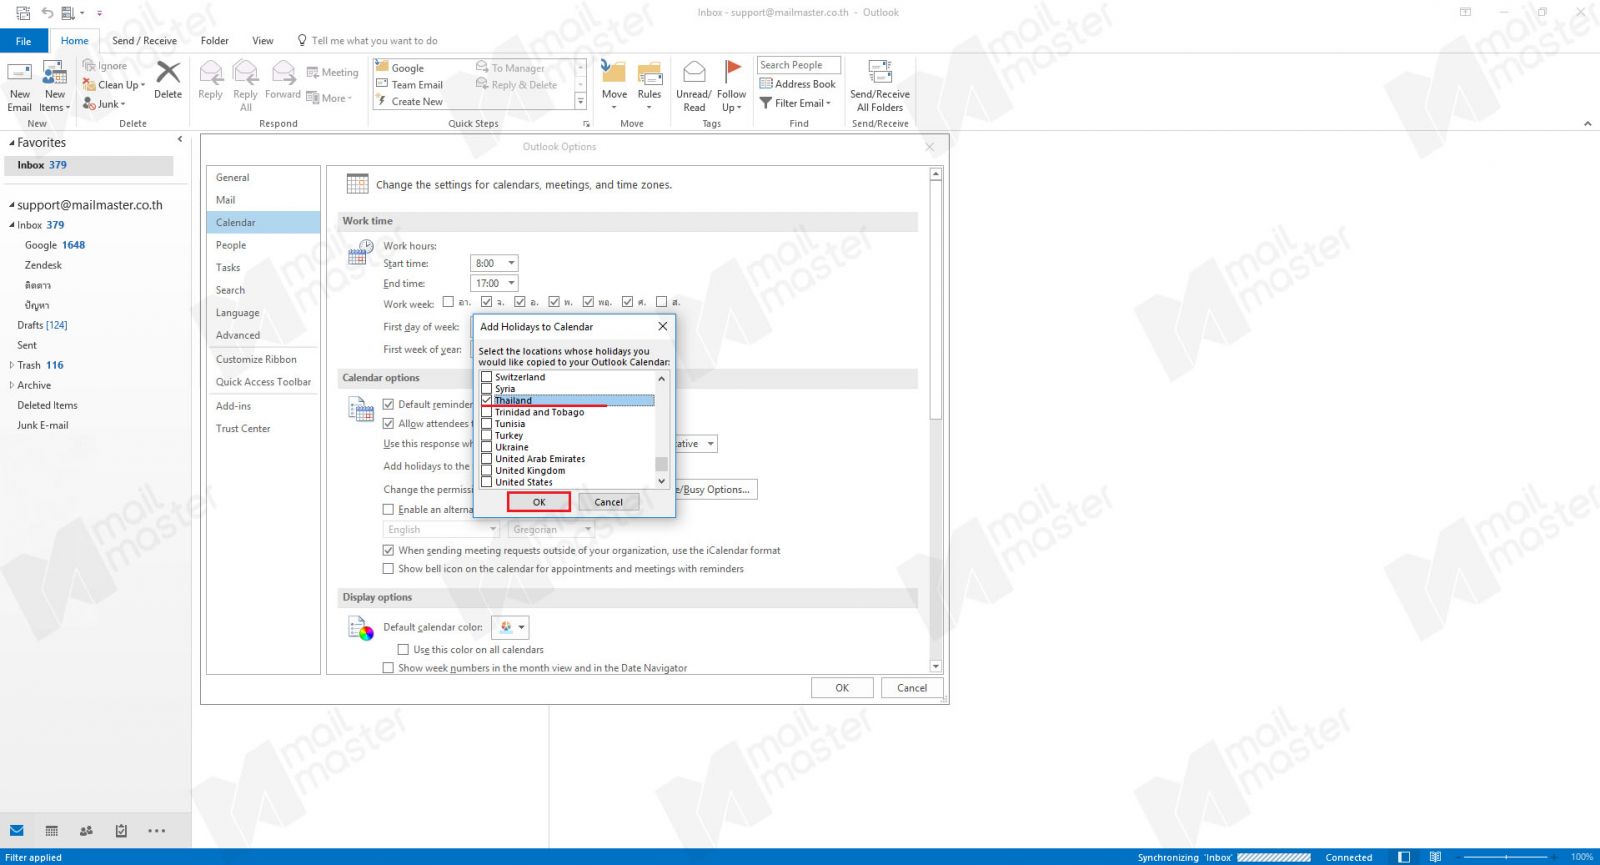Click OK in Outlook Options dialog

pos(842,688)
